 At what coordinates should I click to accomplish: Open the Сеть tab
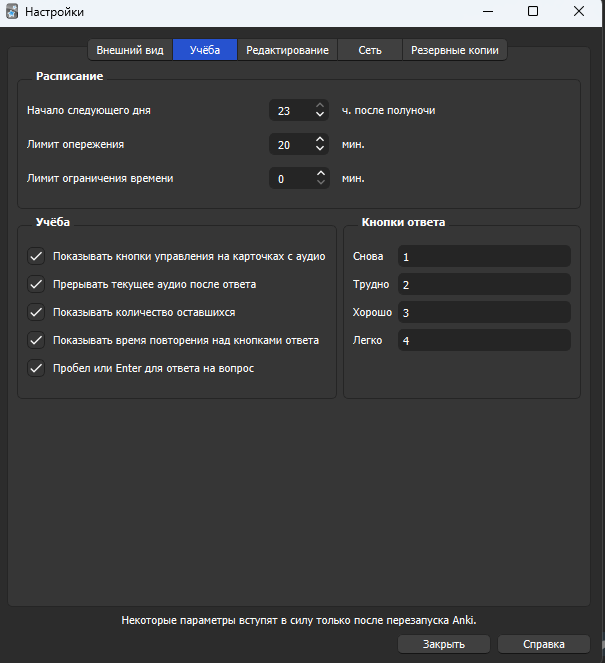(370, 50)
